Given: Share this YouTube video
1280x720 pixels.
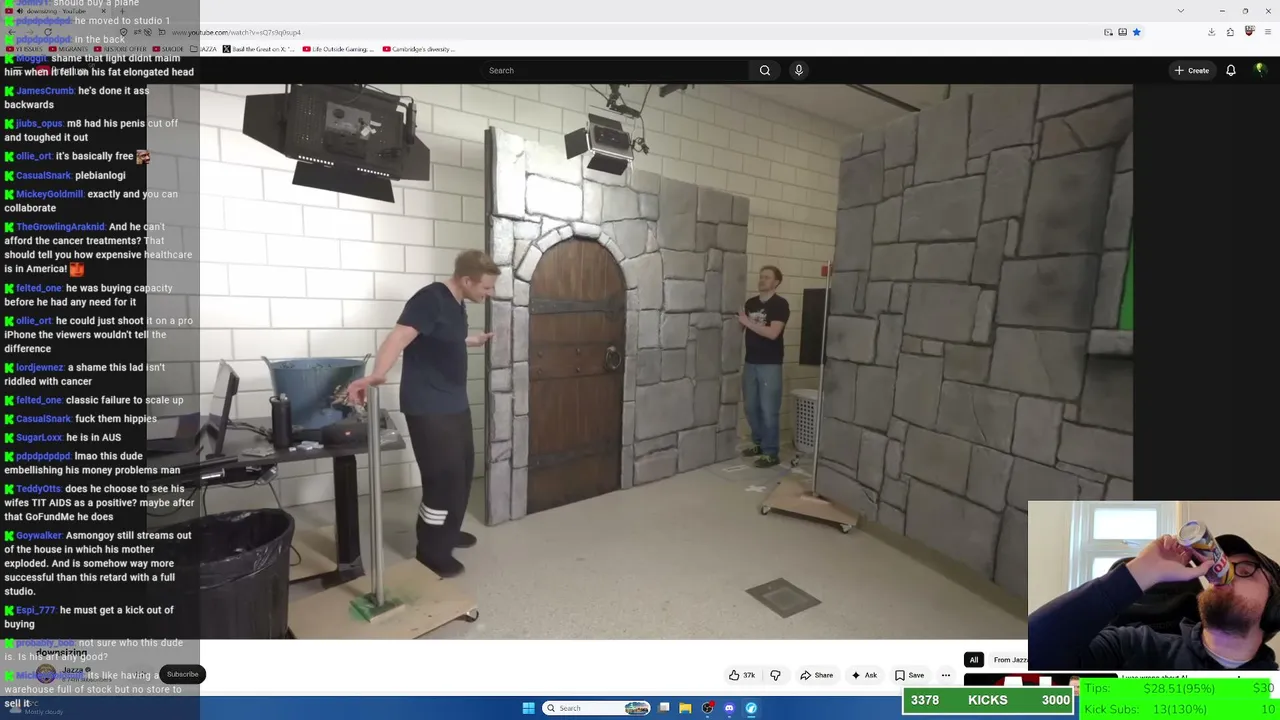Looking at the screenshot, I should [x=817, y=675].
